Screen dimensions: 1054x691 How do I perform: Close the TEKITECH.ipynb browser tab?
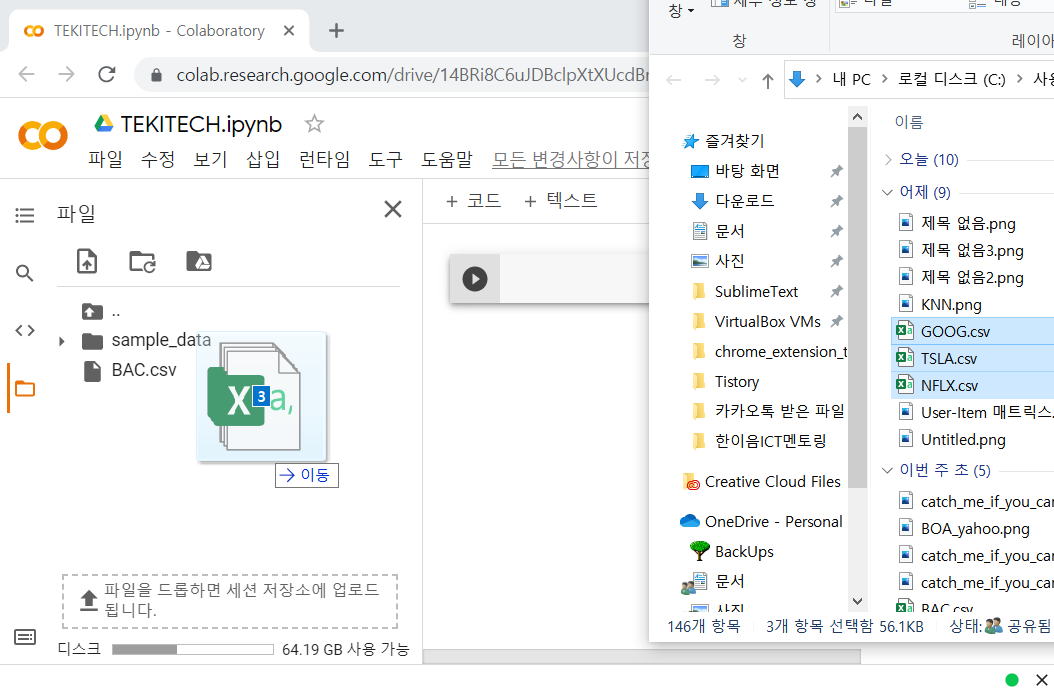pyautogui.click(x=289, y=31)
